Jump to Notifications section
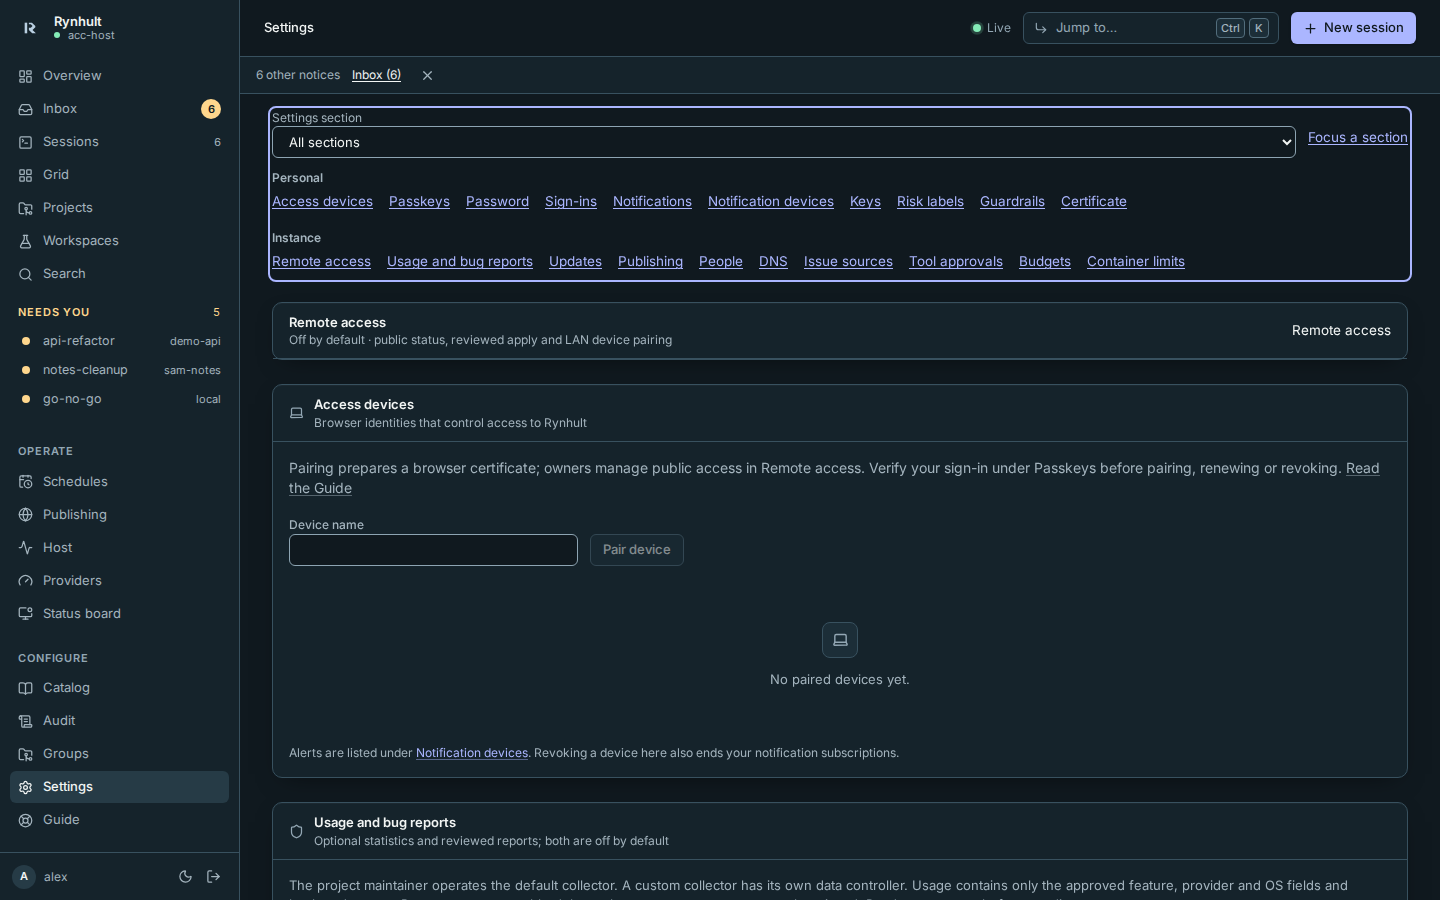1440x900 pixels. pos(652,202)
